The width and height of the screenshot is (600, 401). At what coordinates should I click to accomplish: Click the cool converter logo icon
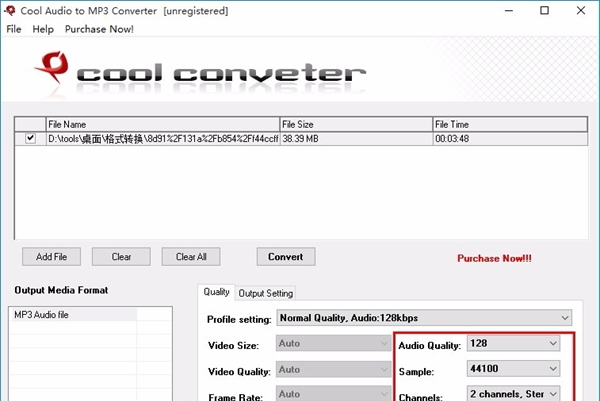(x=52, y=67)
